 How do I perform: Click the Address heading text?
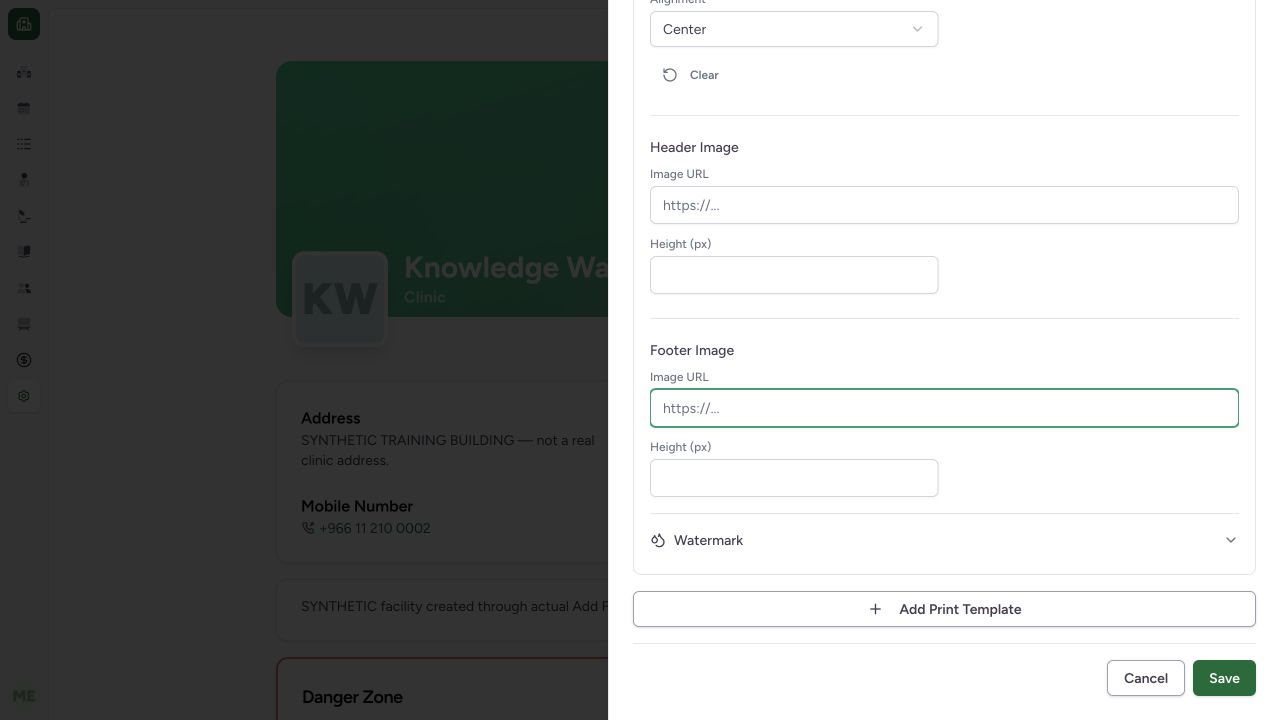[331, 418]
